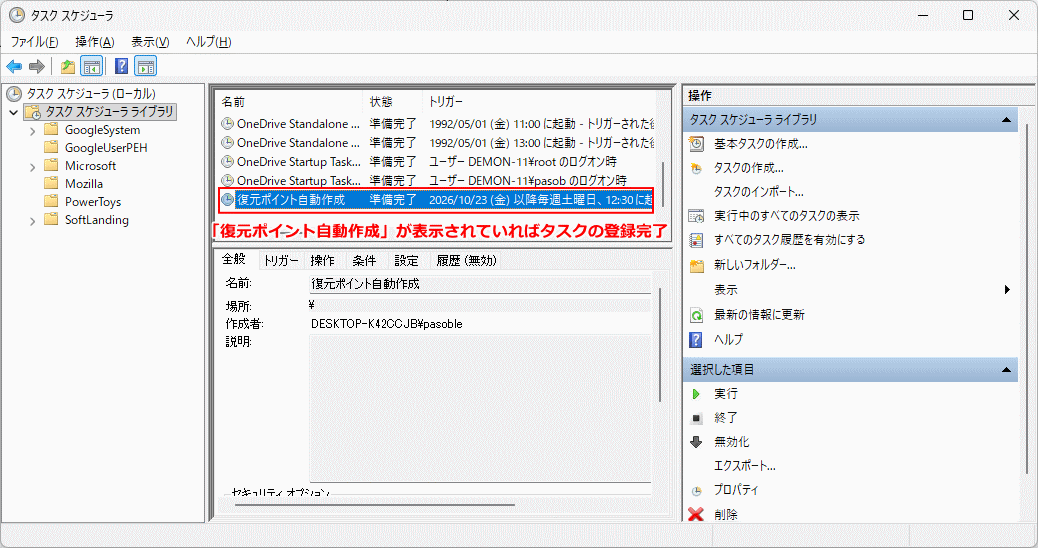Click the 無効化 down arrow icon
Screen dimensions: 1038x548
pos(696,442)
